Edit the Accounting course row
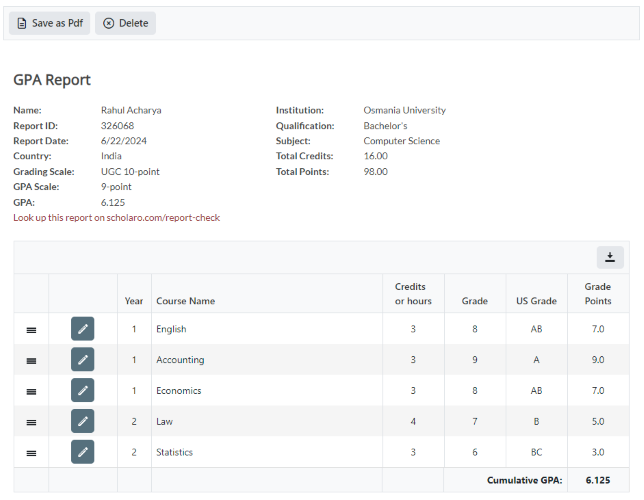Image resolution: width=644 pixels, height=500 pixels. click(x=83, y=360)
